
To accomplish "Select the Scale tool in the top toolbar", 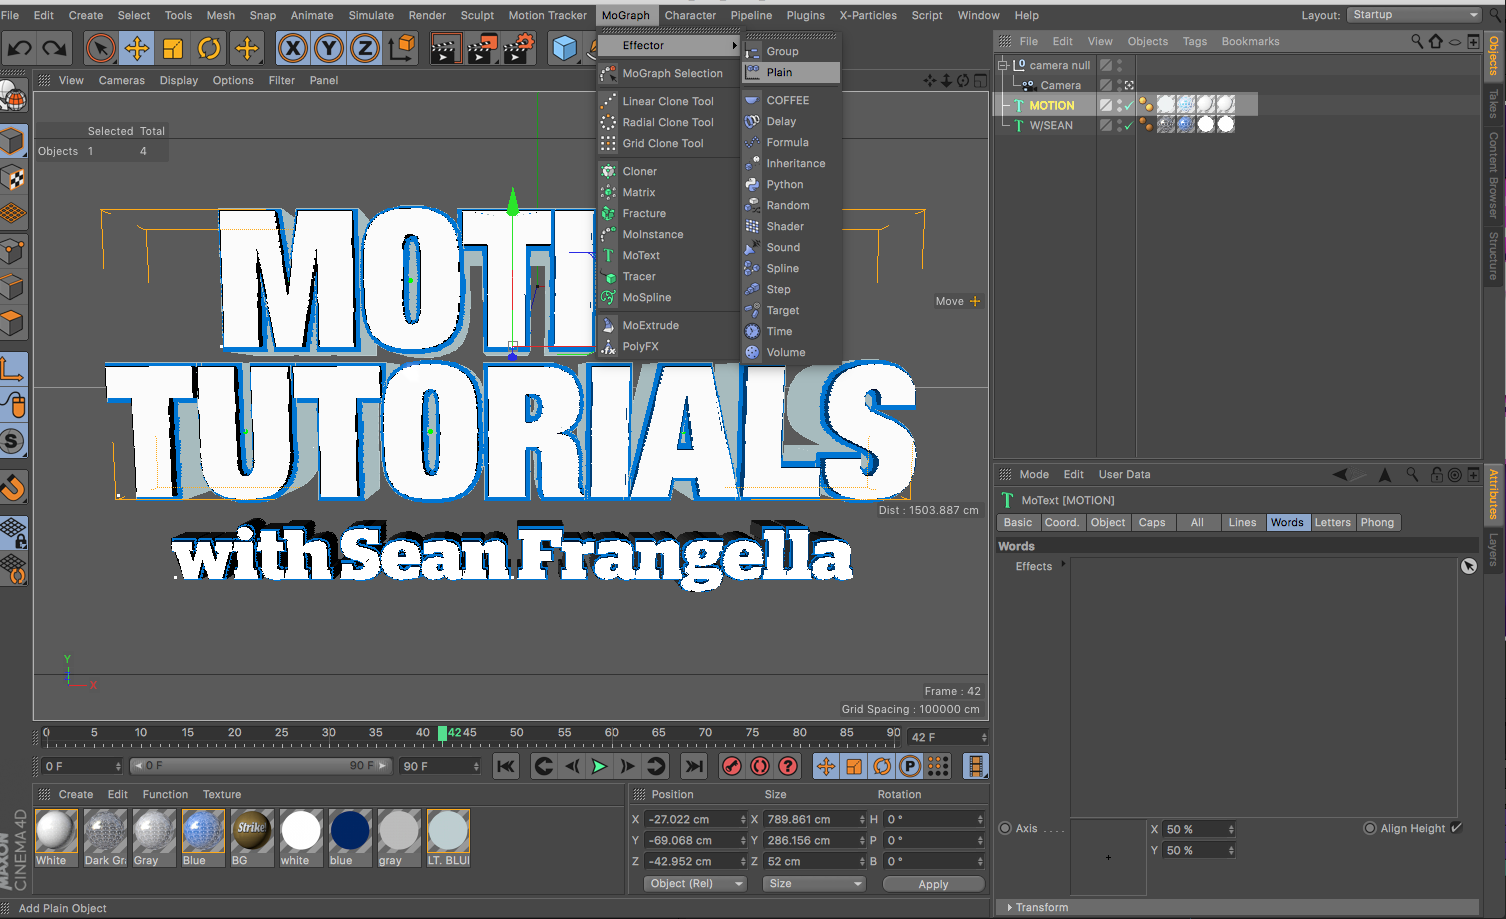I will [173, 47].
